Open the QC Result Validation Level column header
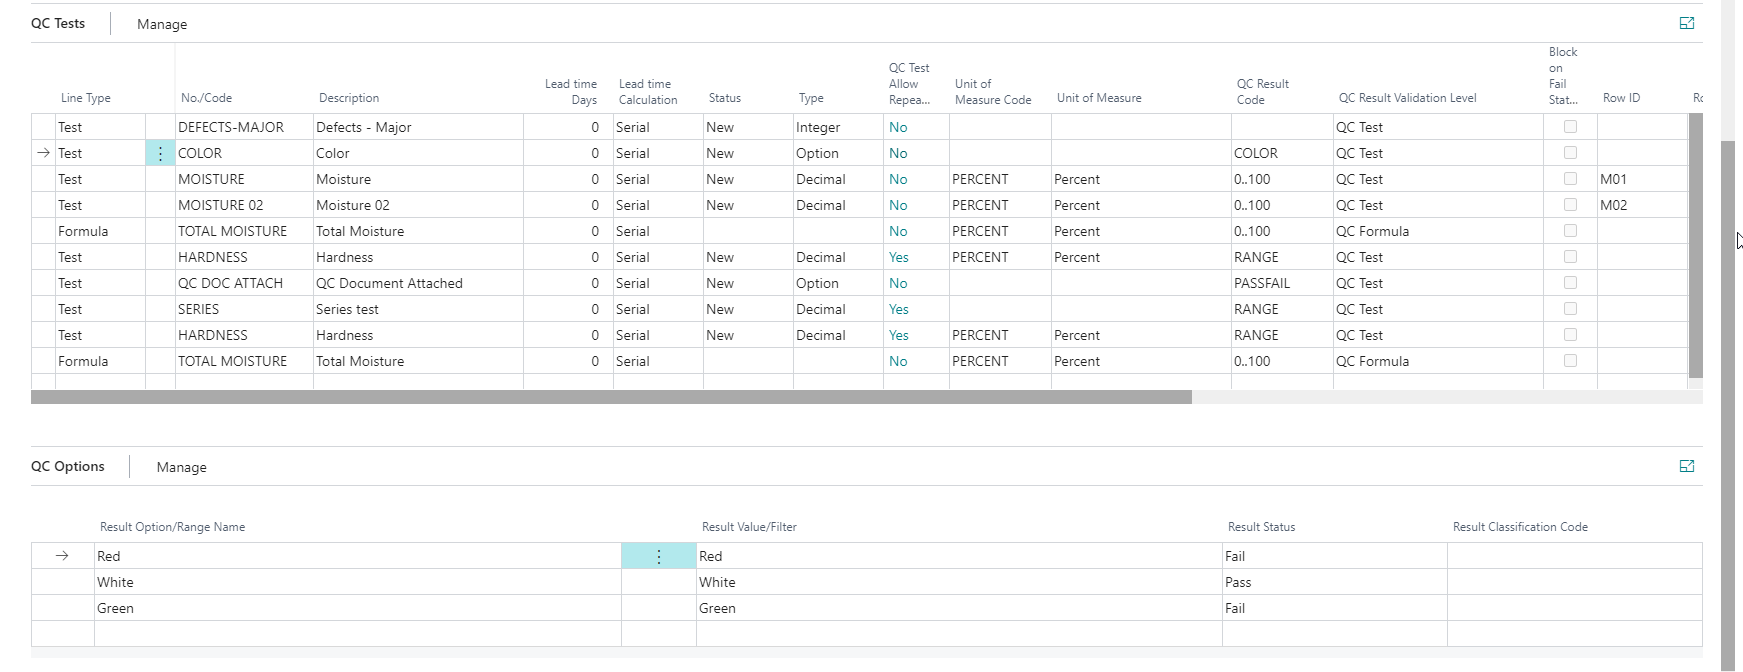1743x672 pixels. pos(1406,98)
